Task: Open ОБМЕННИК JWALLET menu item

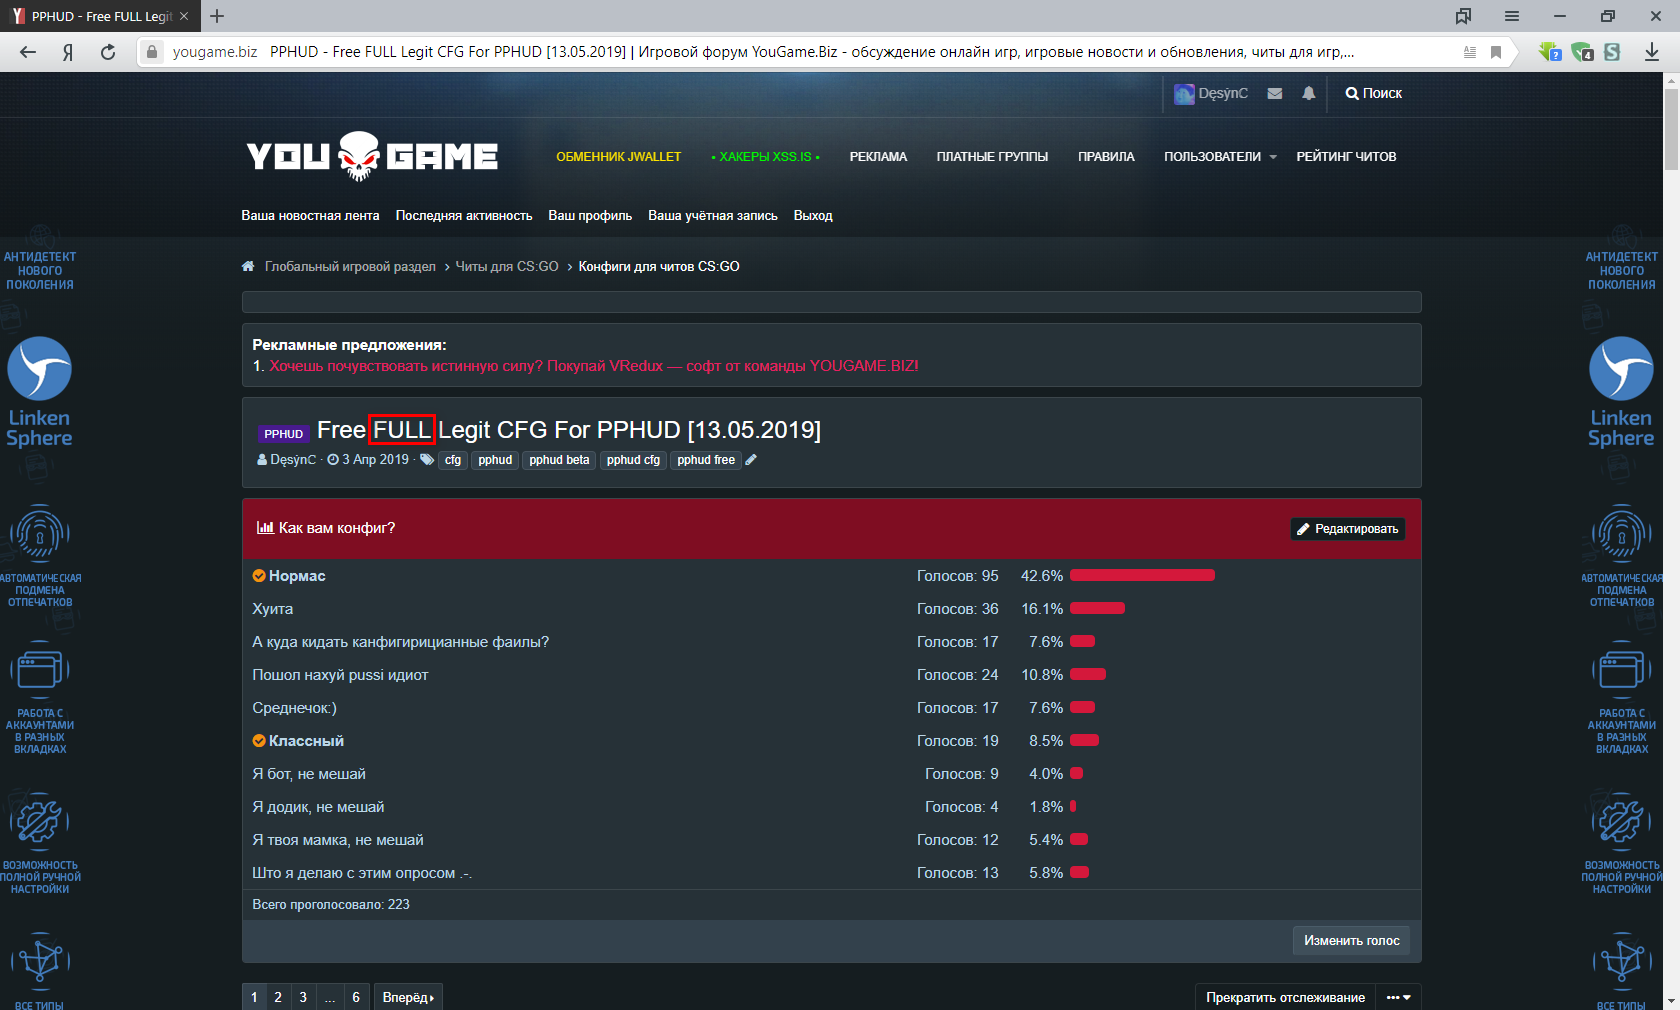Action: [619, 157]
